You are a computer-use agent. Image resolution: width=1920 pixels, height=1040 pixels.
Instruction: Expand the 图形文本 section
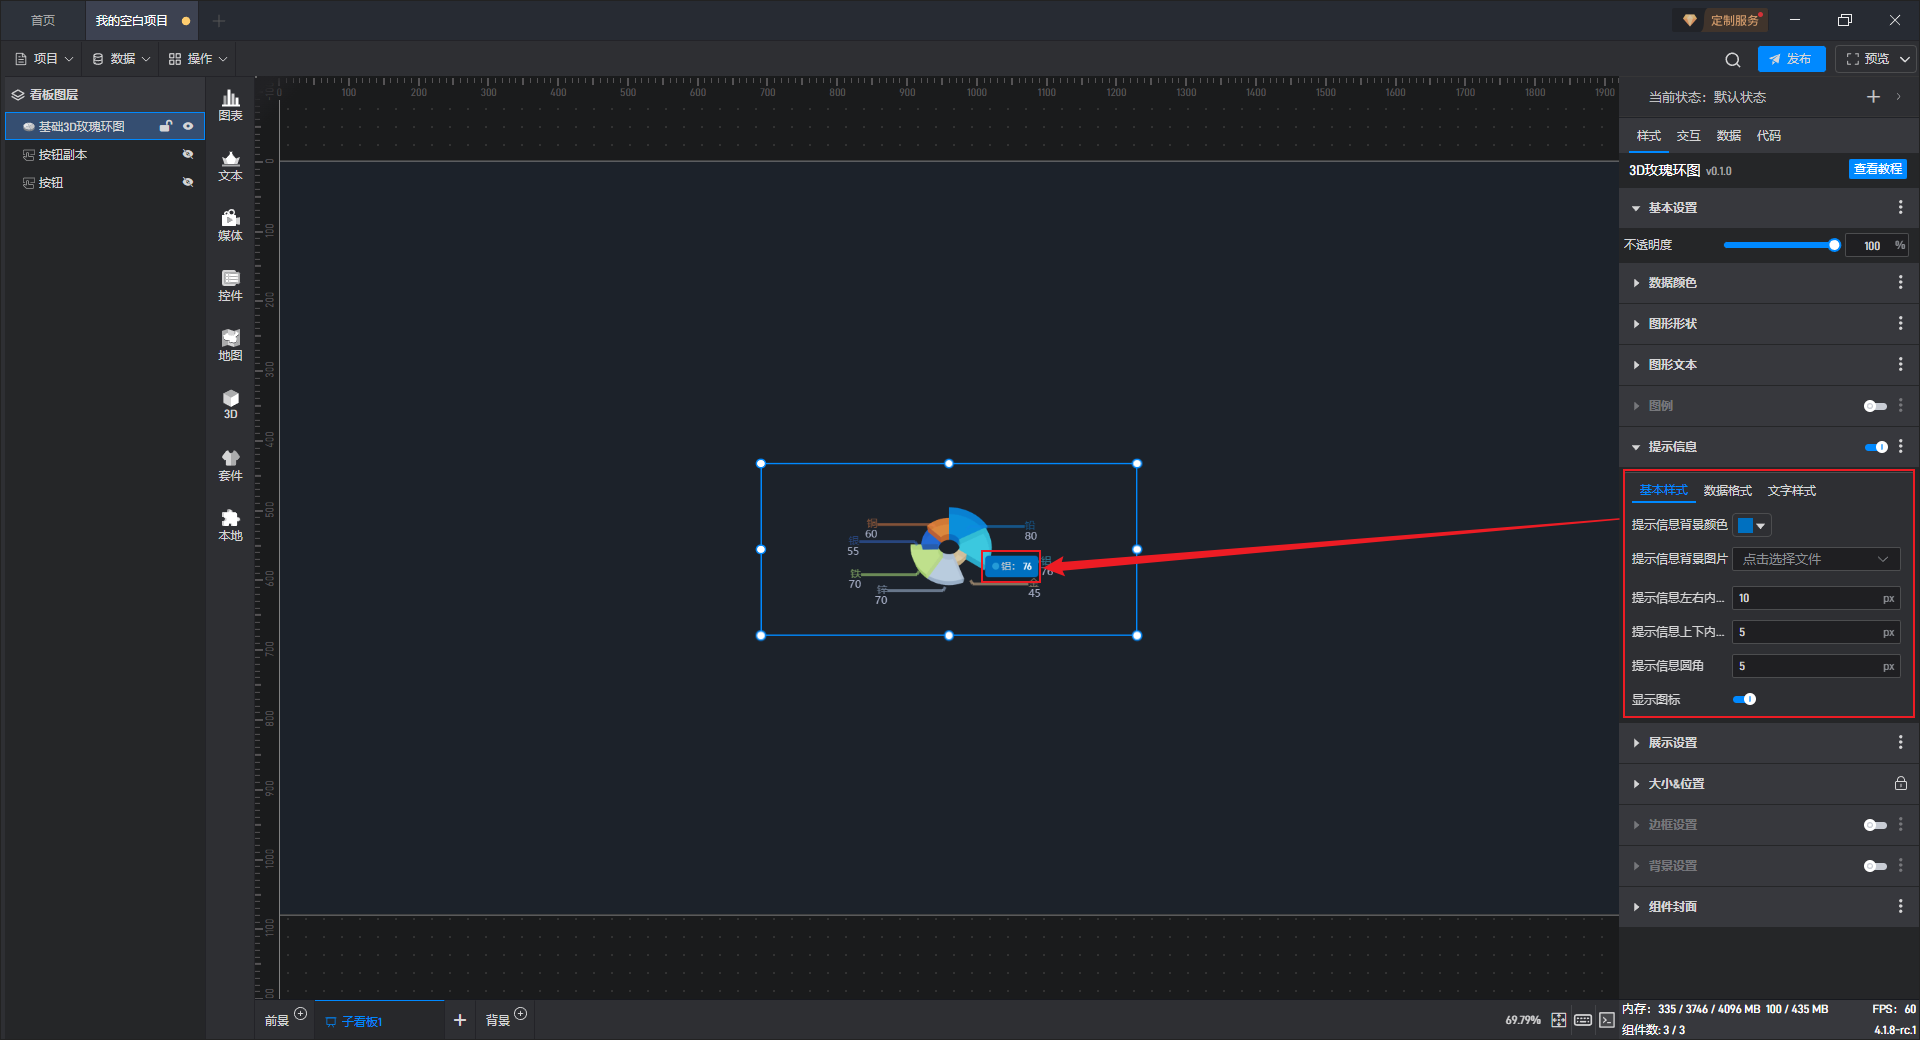(1636, 365)
